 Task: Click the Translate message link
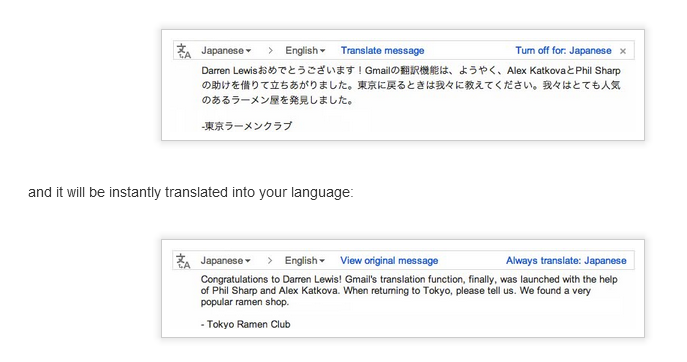382,50
